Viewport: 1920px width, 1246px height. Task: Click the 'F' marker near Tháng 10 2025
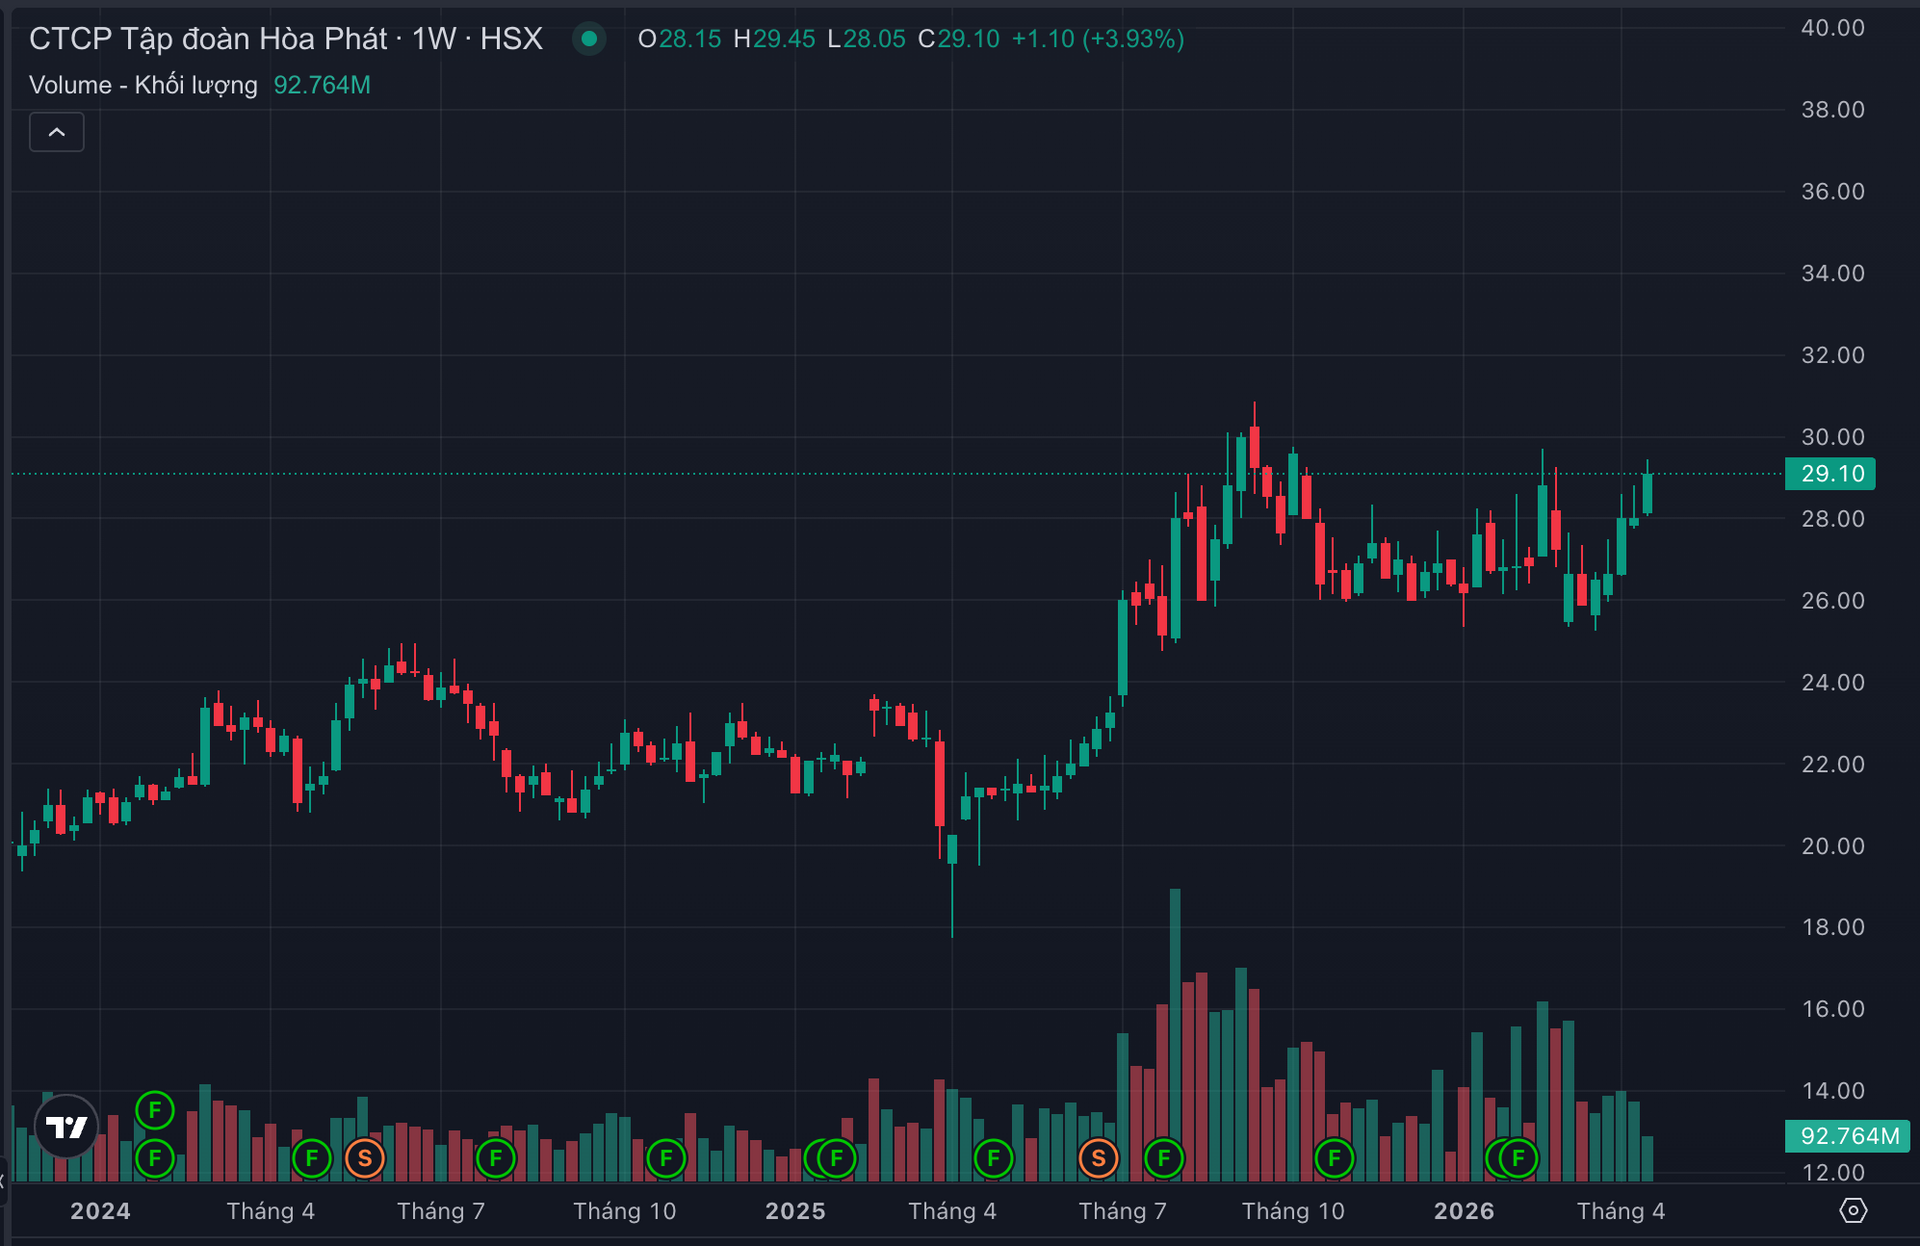coord(1335,1158)
